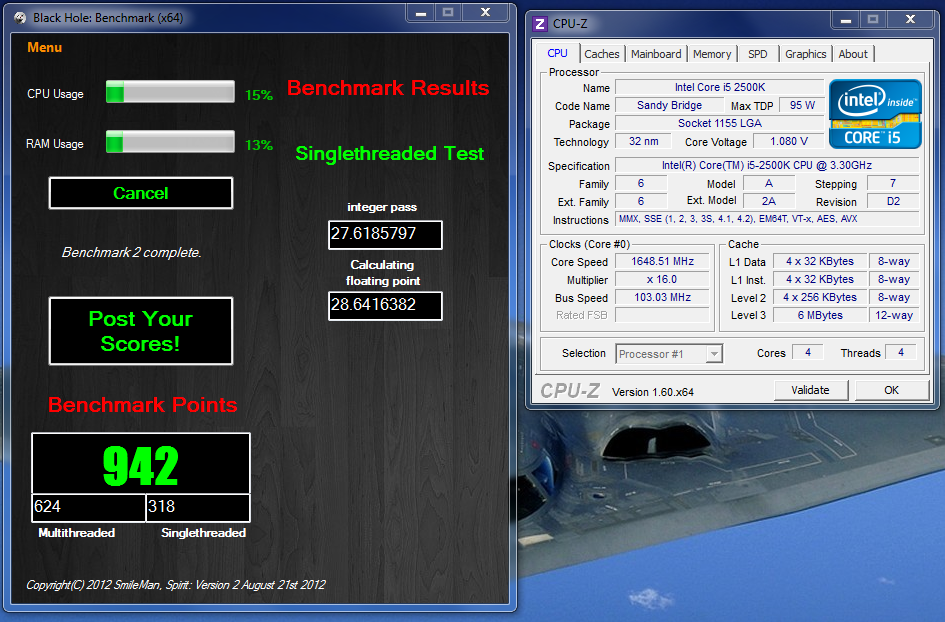Click the Singlethreaded score 318 field
The image size is (945, 622).
click(x=198, y=507)
